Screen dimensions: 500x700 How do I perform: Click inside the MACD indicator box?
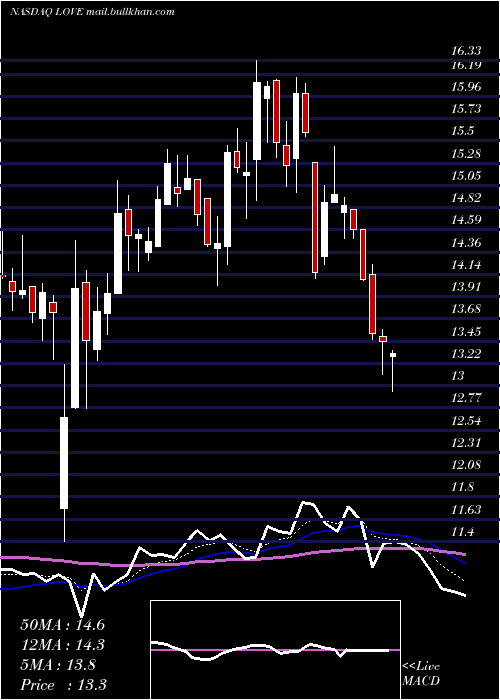[x=275, y=650]
